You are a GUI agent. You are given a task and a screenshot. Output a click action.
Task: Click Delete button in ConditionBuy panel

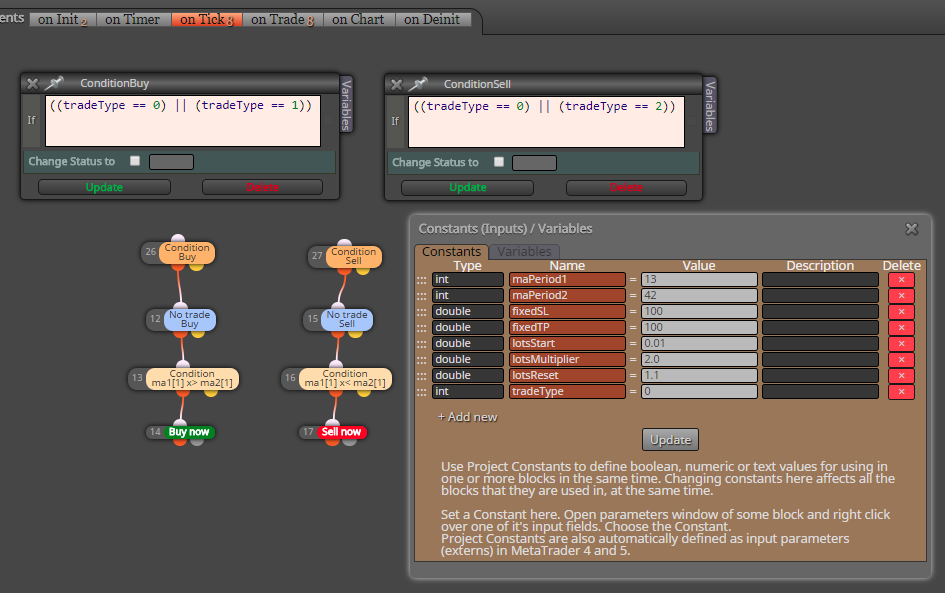point(262,187)
